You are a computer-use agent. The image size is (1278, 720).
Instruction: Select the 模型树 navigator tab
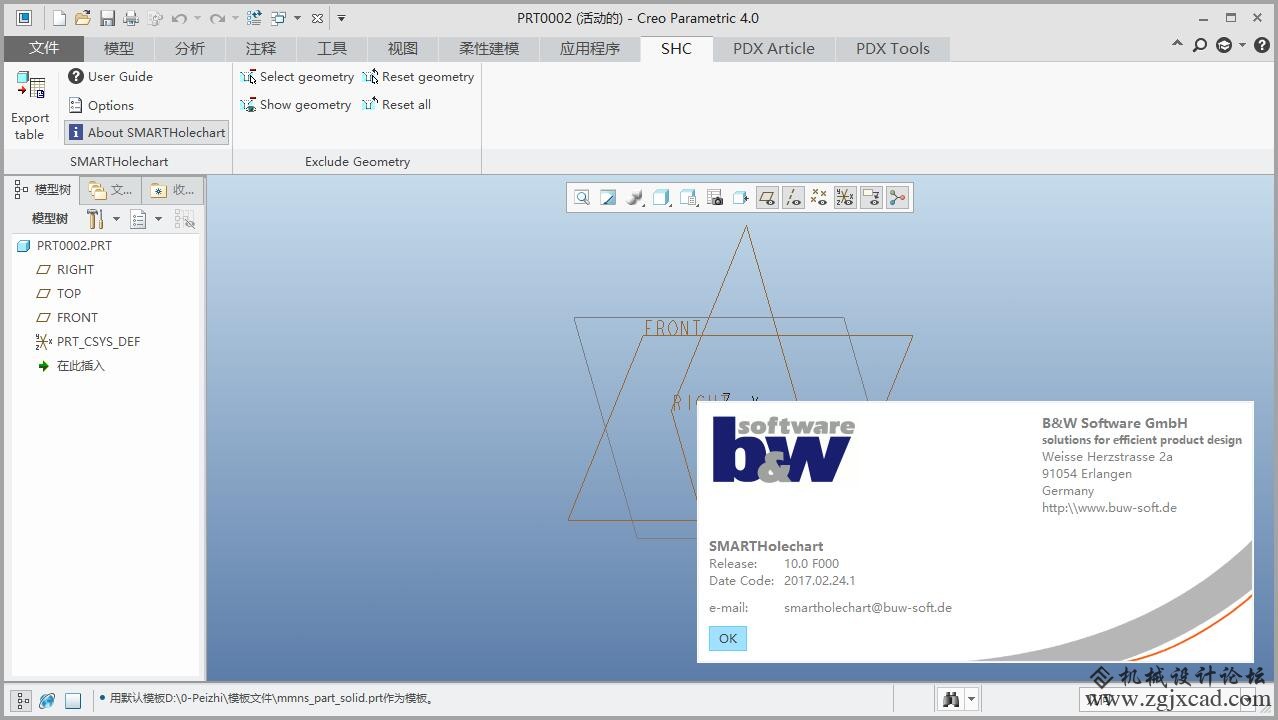(44, 190)
